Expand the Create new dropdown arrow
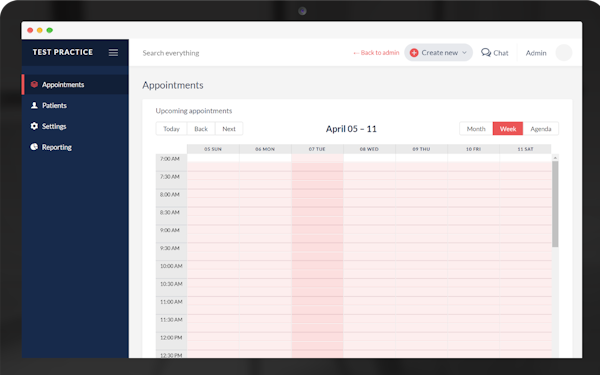 [x=464, y=52]
